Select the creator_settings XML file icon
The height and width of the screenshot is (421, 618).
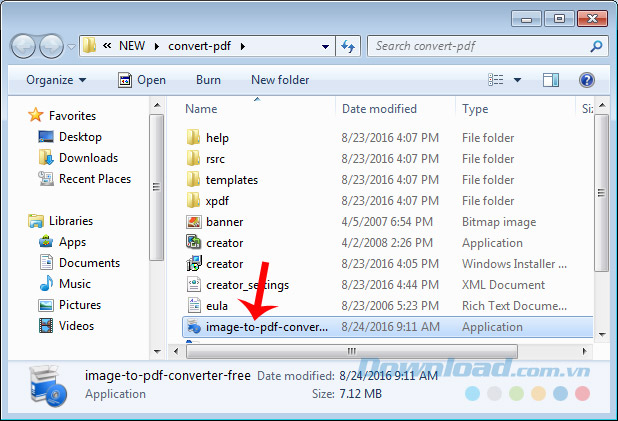194,284
